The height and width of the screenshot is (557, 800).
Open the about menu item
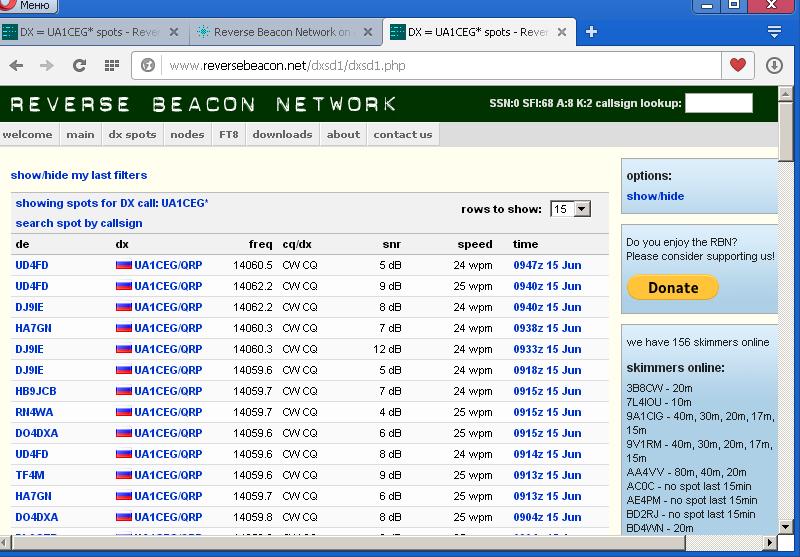(x=343, y=135)
